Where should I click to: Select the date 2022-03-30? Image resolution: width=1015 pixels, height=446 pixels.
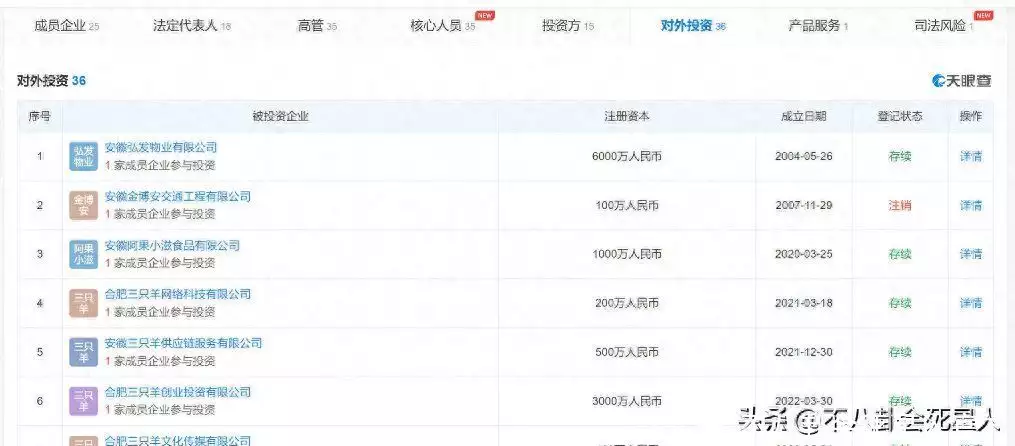(x=803, y=401)
